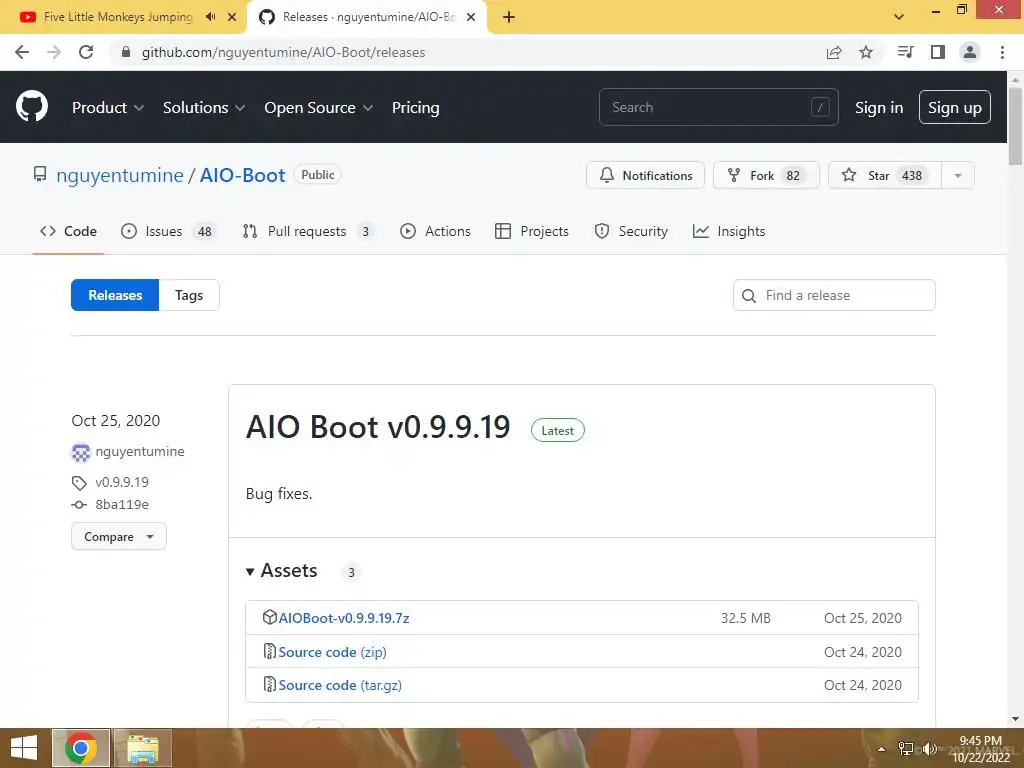Open a new browser tab with plus icon
The height and width of the screenshot is (768, 1024).
click(x=509, y=17)
